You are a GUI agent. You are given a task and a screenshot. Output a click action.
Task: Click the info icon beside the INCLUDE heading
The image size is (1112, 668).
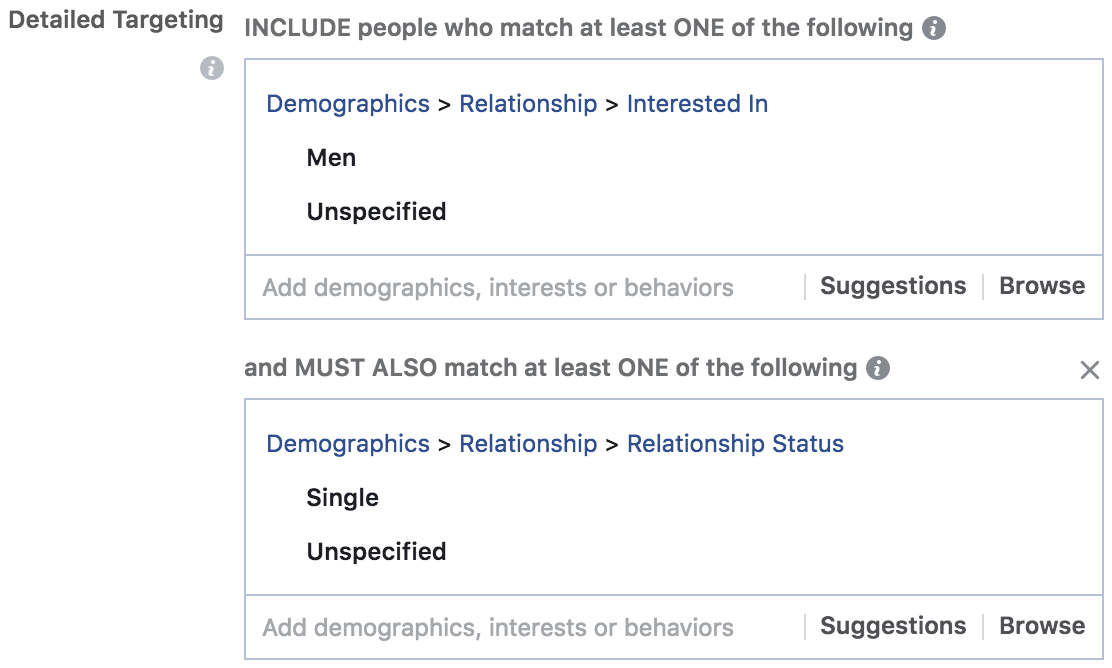933,28
